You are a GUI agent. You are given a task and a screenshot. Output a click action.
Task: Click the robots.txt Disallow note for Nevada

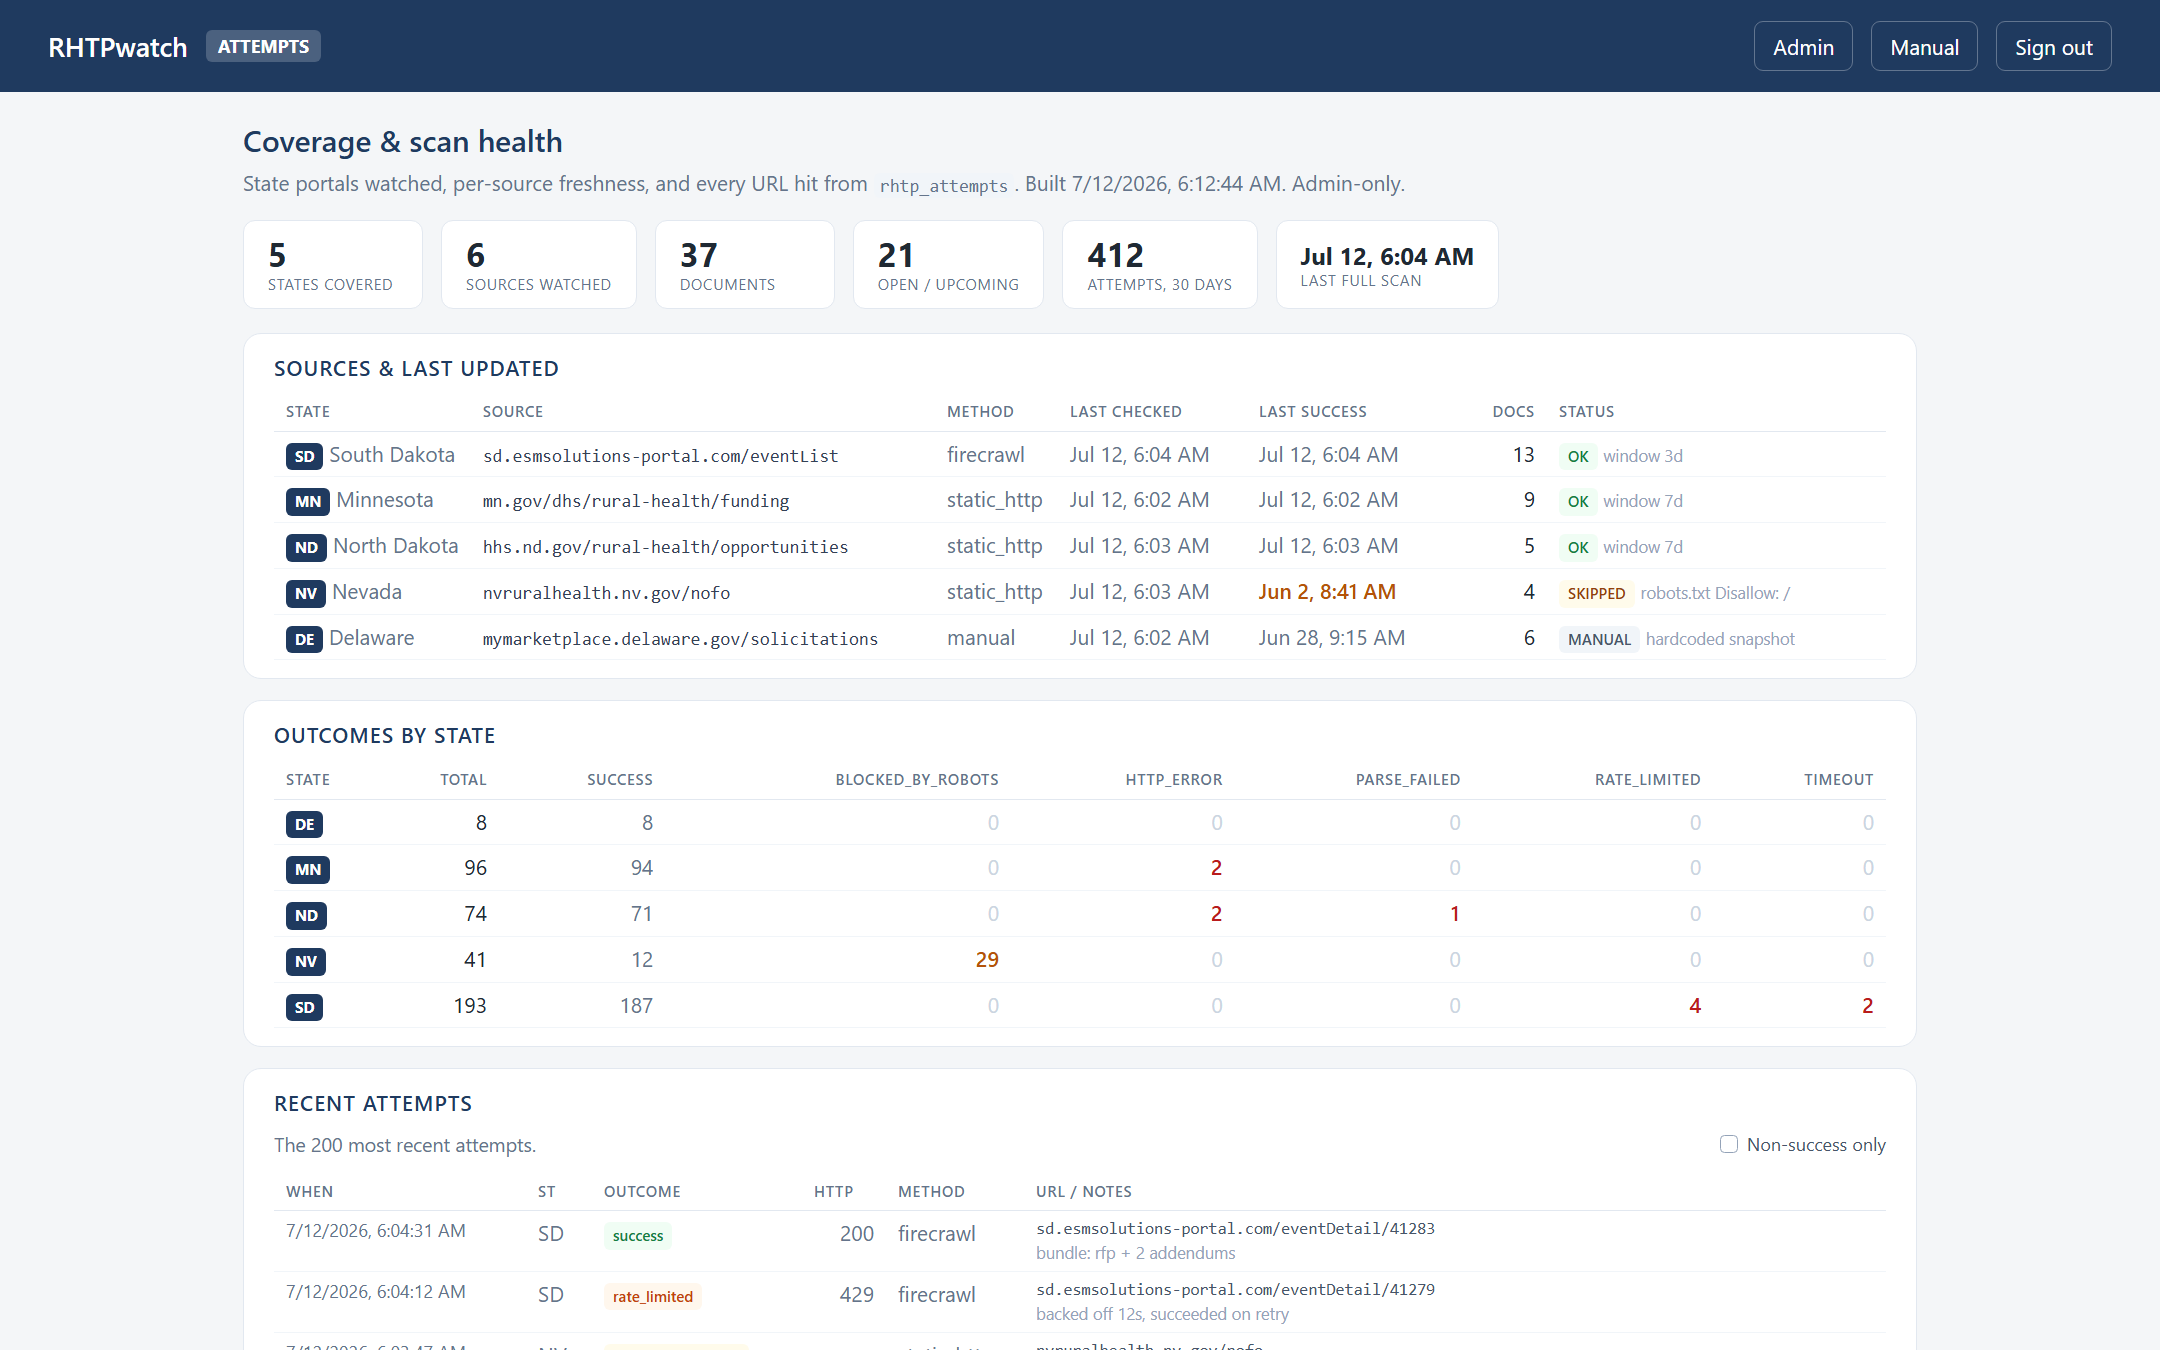1715,593
